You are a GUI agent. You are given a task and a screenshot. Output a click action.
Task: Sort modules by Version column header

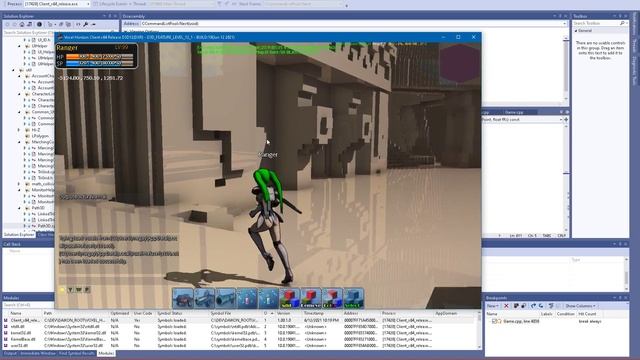(x=283, y=313)
